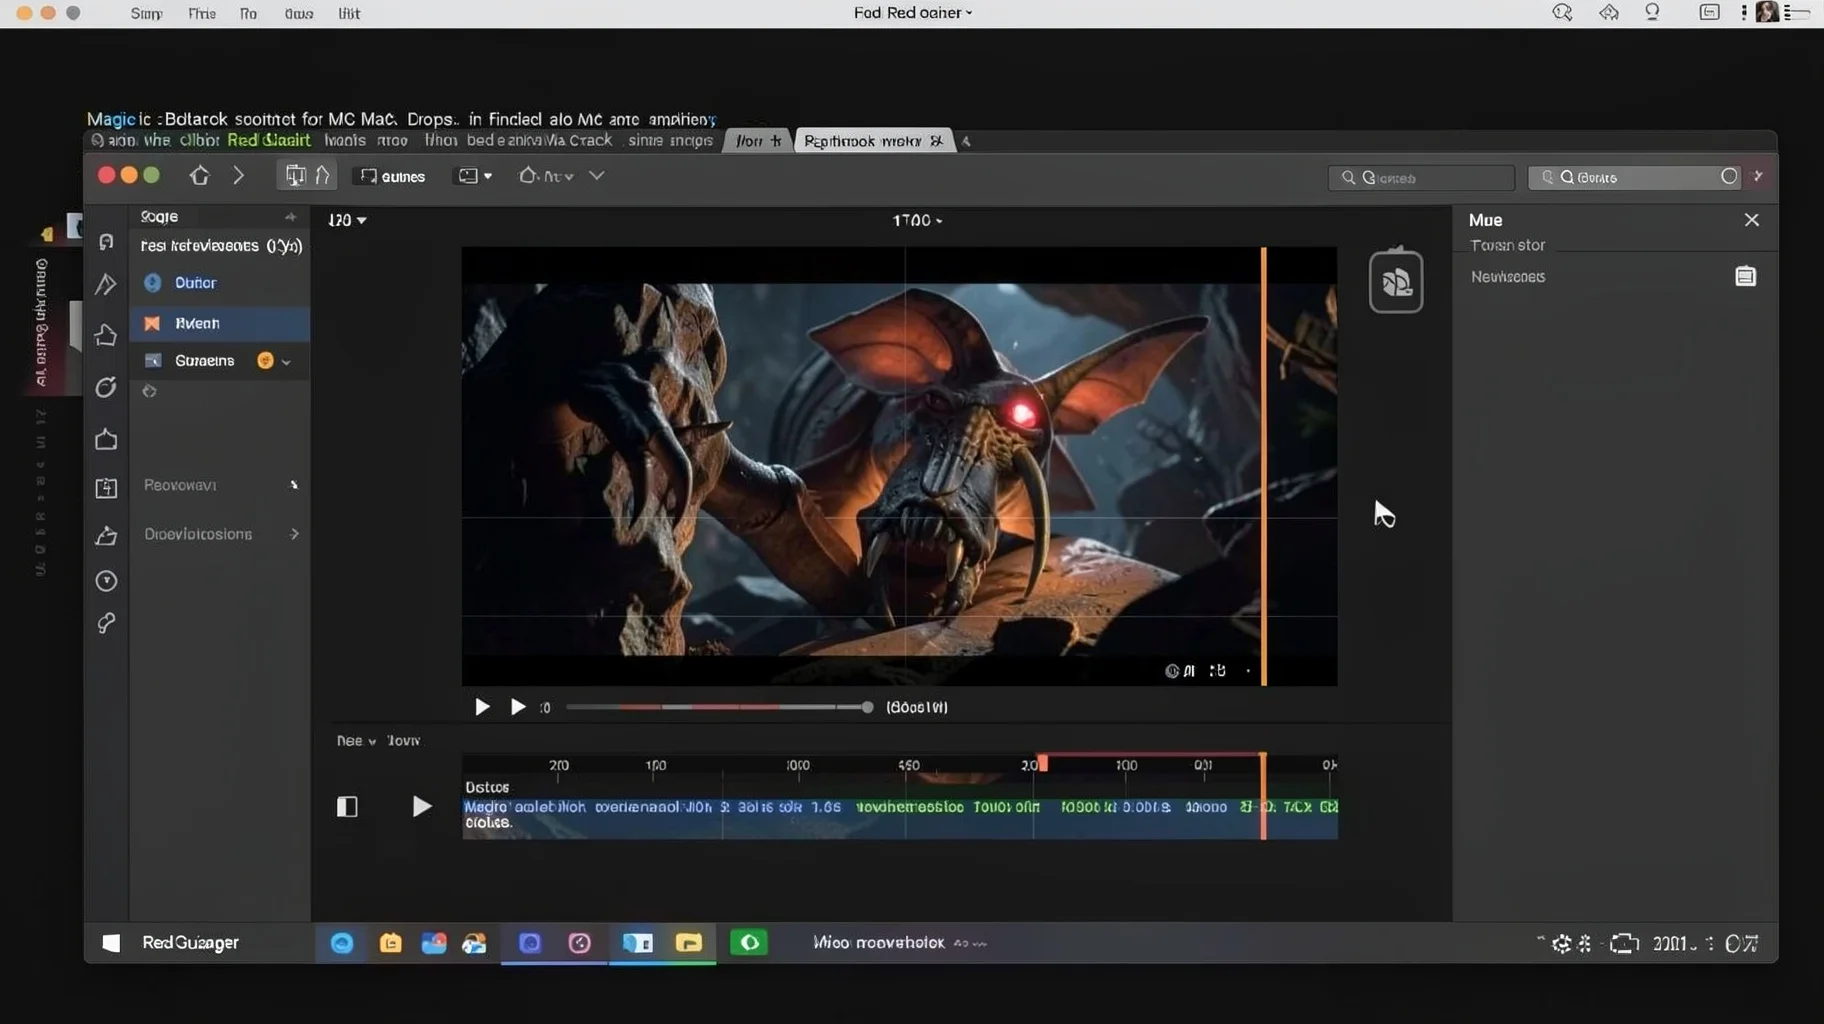Click the first search field in the toolbar
1824x1024 pixels.
pos(1421,177)
